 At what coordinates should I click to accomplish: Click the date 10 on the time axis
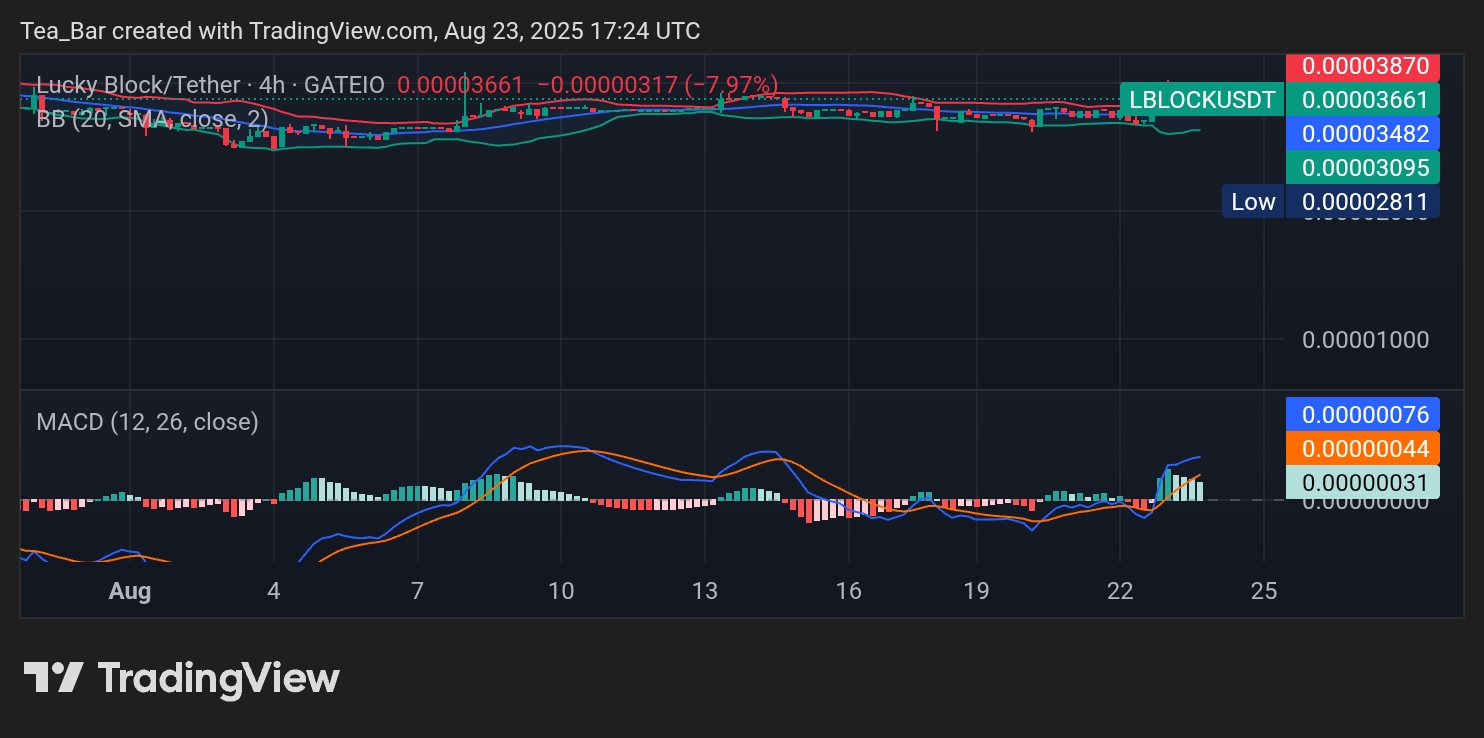point(561,591)
